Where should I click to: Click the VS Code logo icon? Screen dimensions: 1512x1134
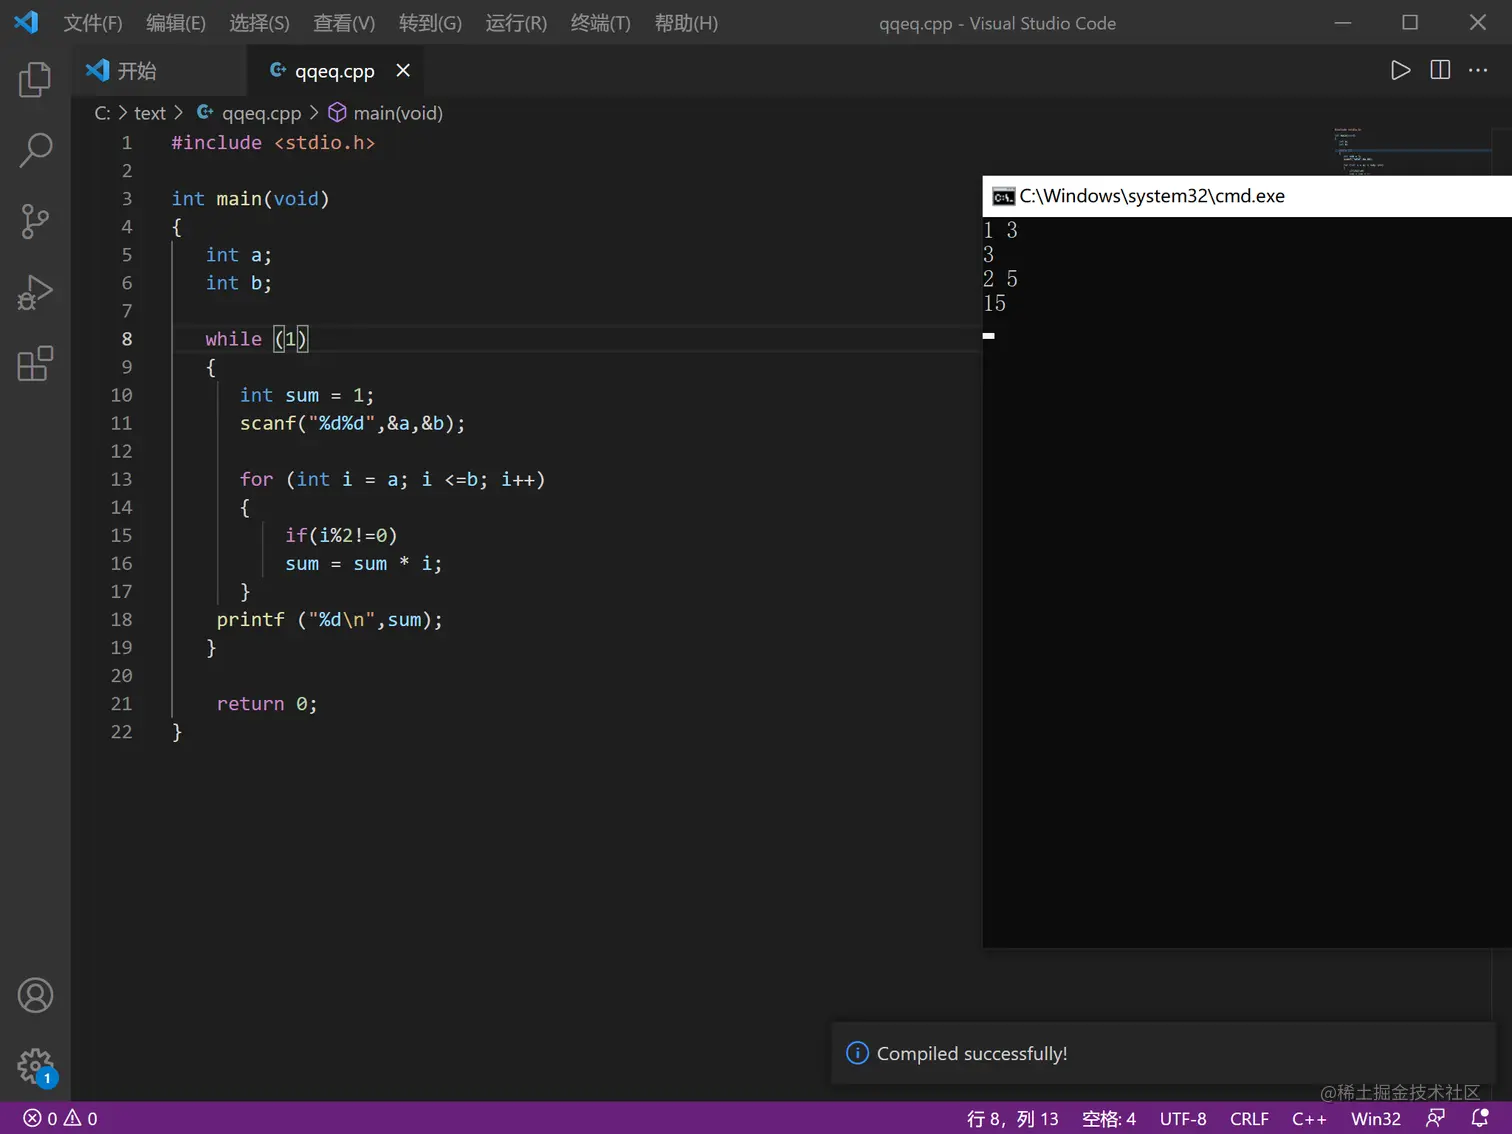point(26,22)
